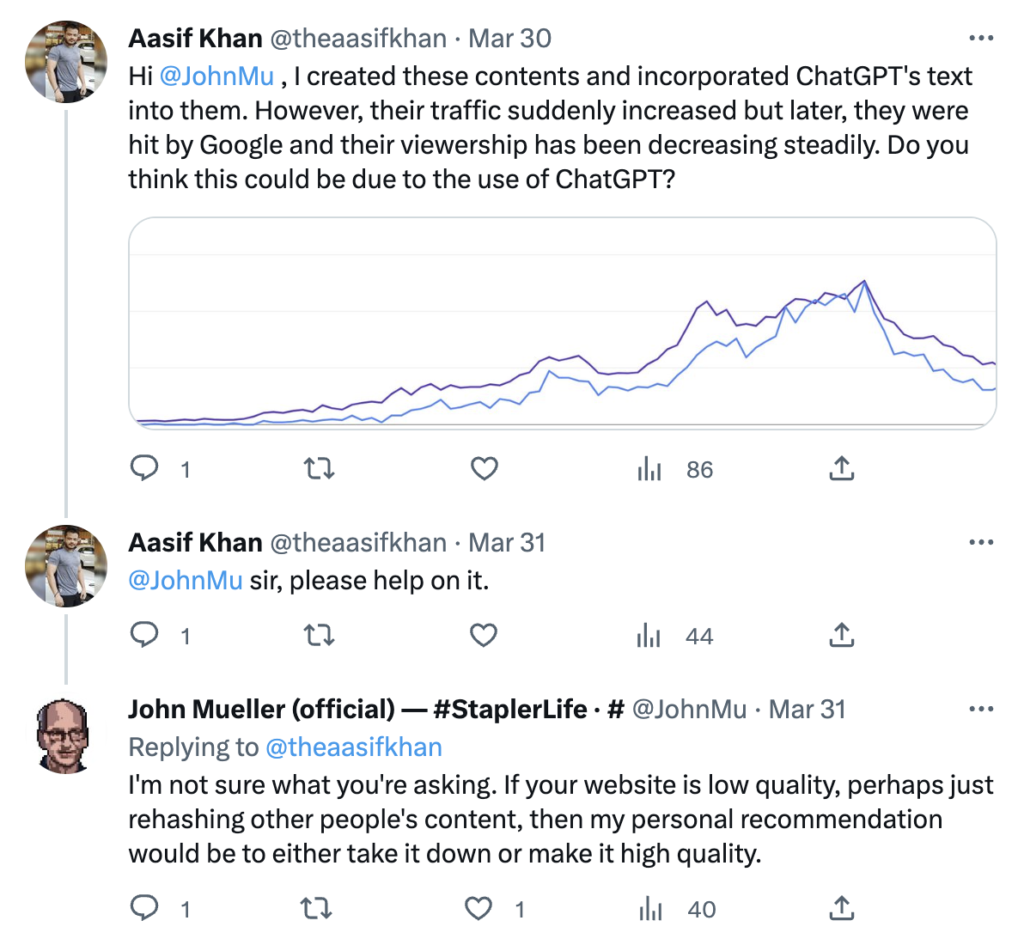Reply to the 'sir, please help' tweet
Screen dimensions: 1024x945
[x=144, y=635]
